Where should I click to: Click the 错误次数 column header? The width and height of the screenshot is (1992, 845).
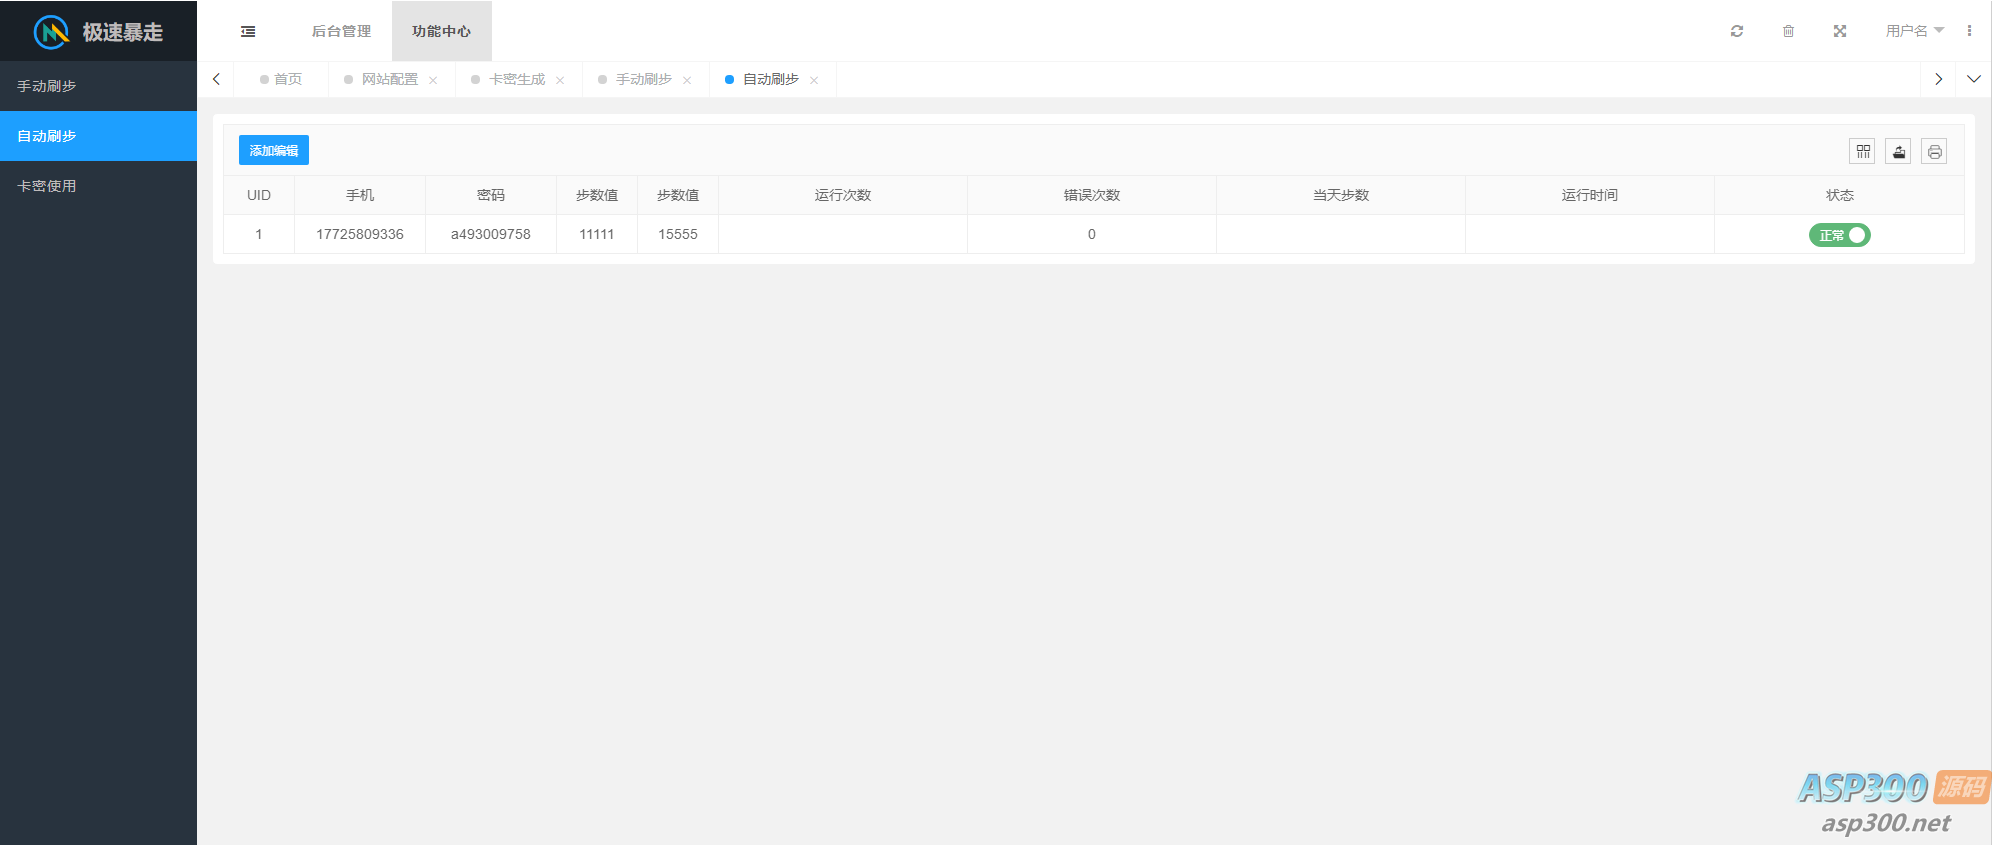pyautogui.click(x=1092, y=195)
